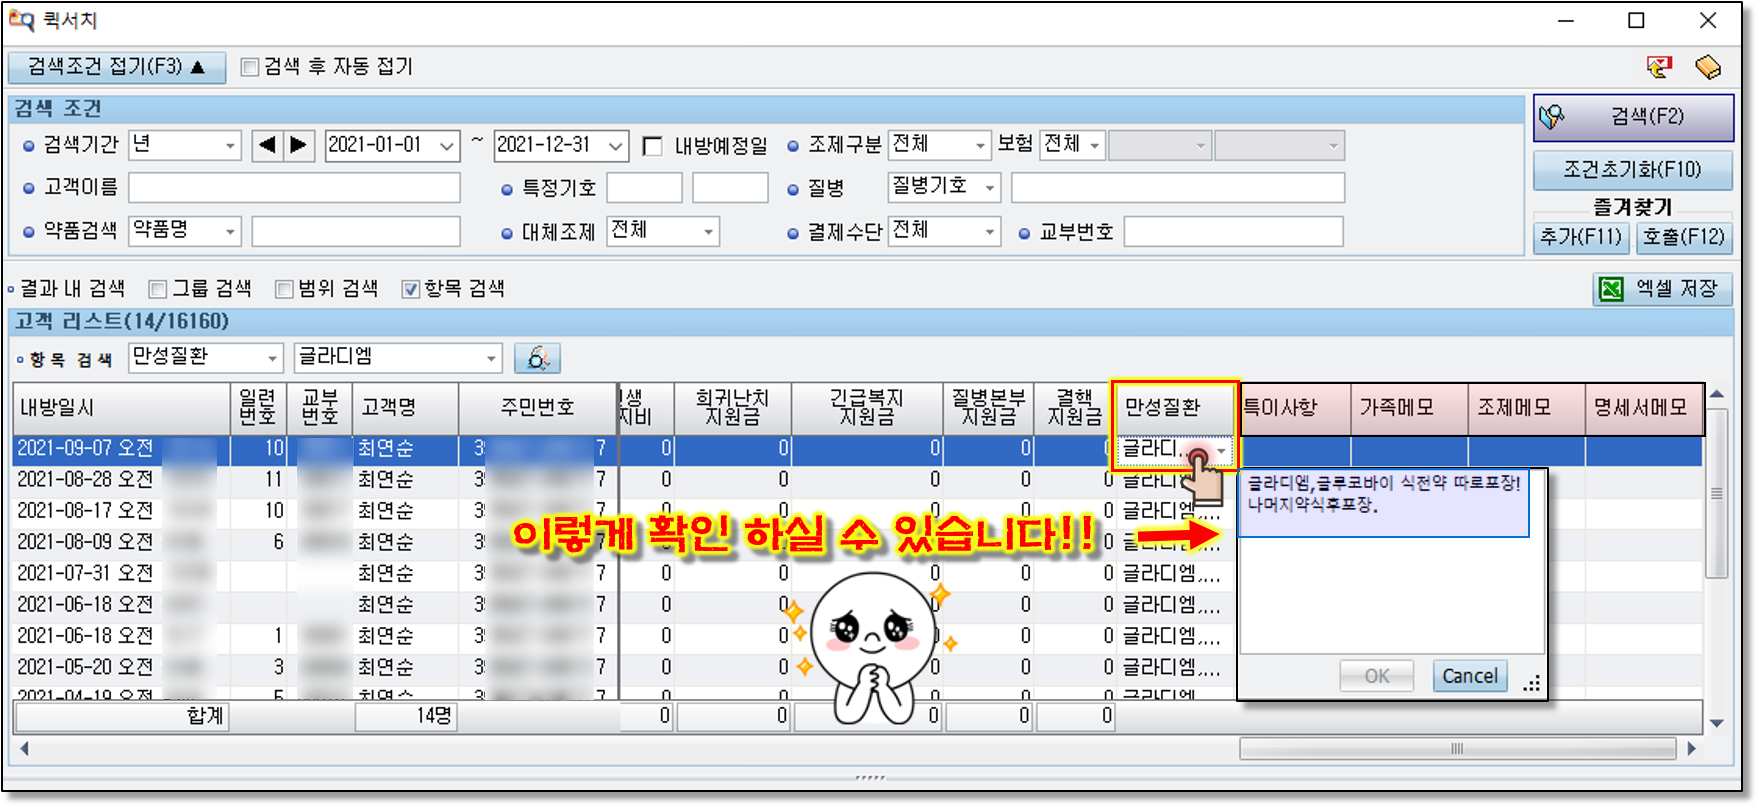Uncheck the 항목 검색 checkbox
This screenshot has width=1759, height=808.
(x=410, y=289)
